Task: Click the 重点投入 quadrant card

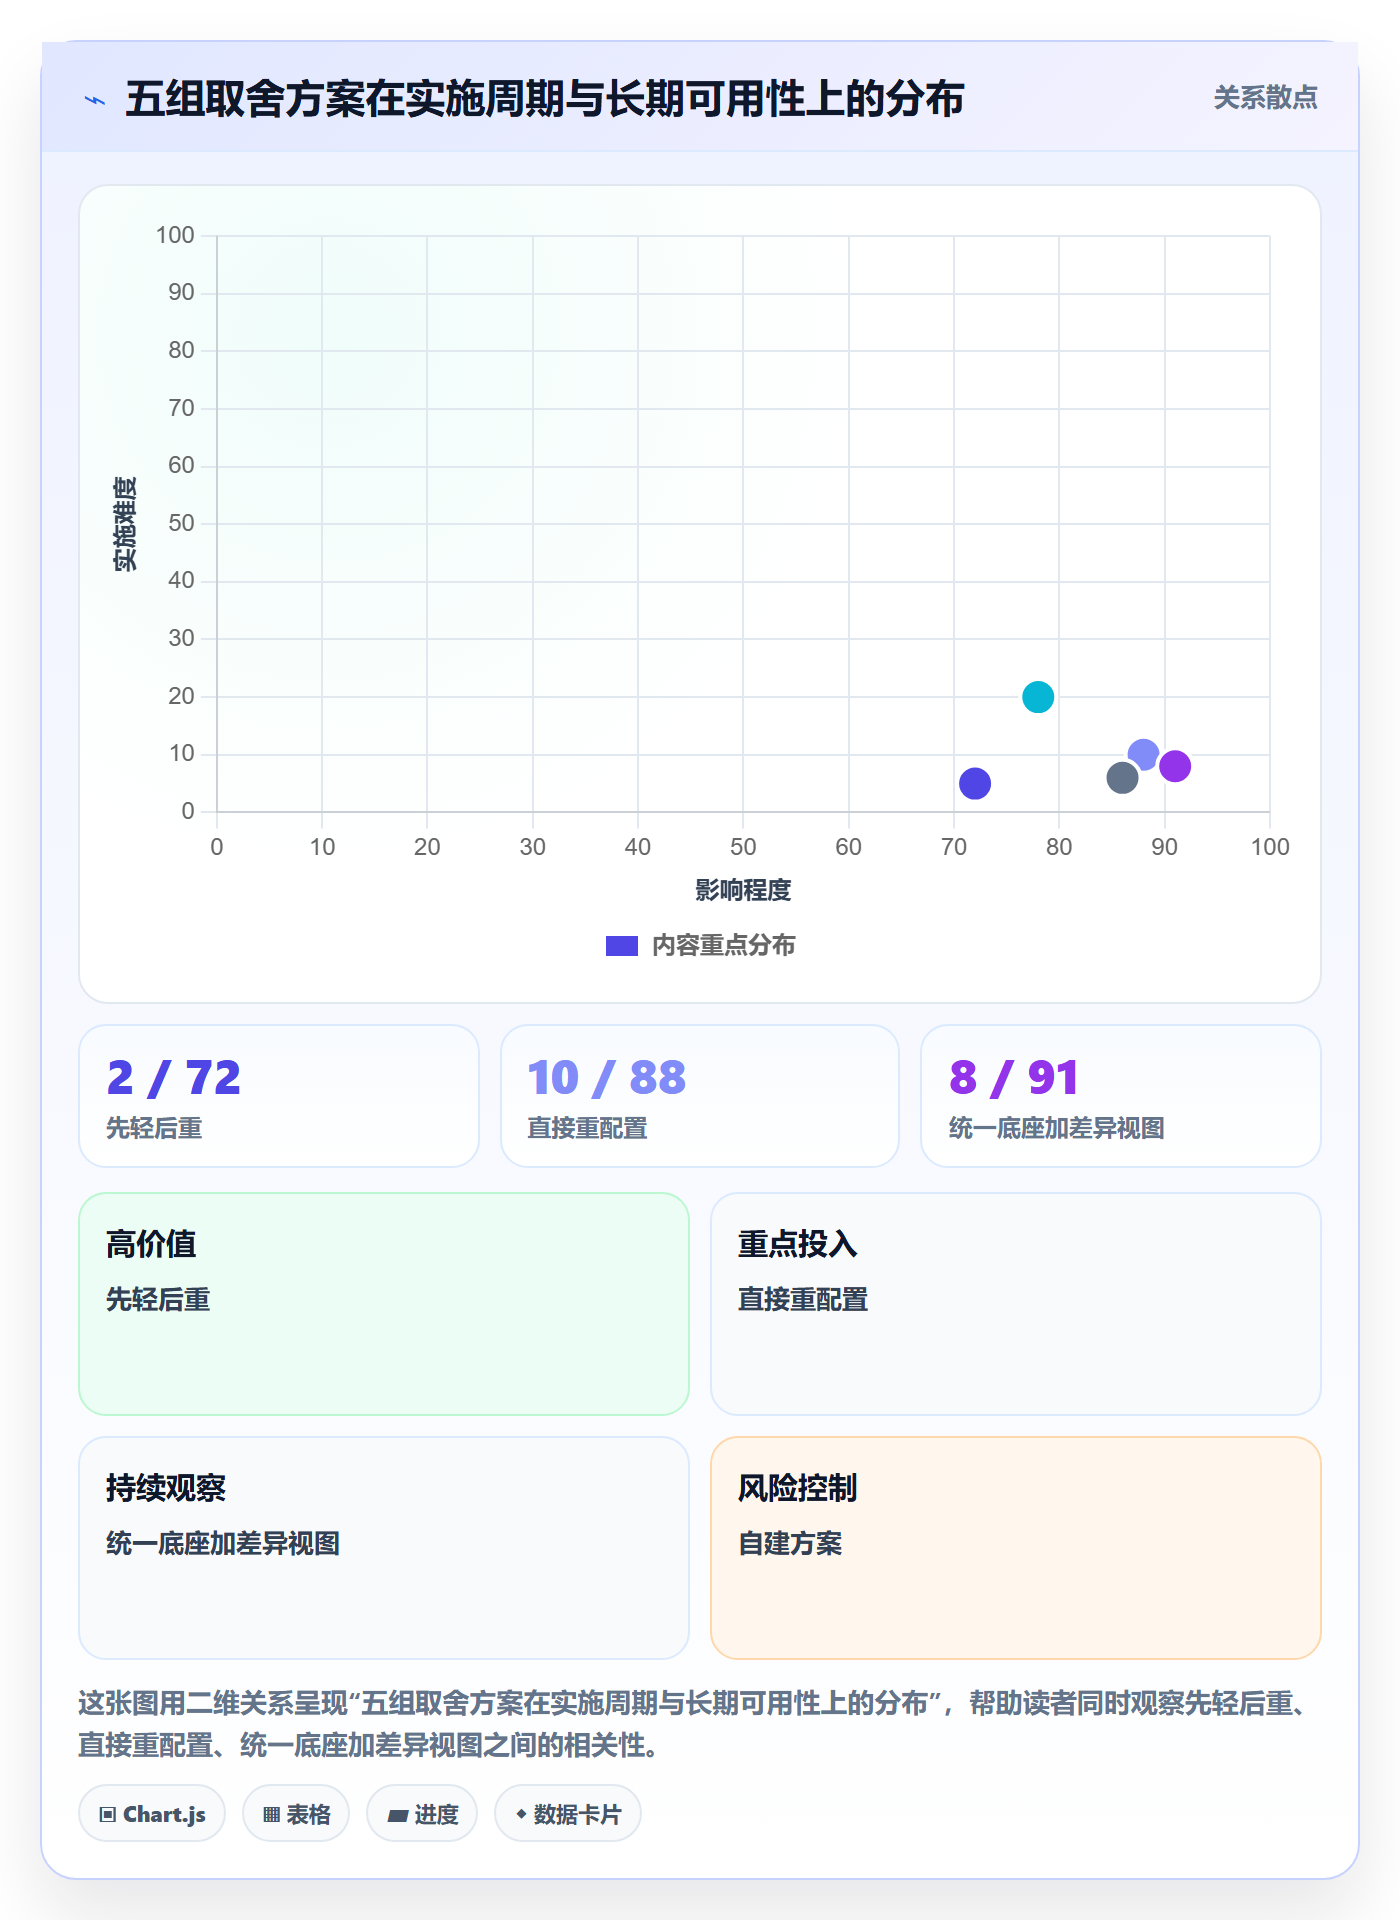Action: 1016,1304
